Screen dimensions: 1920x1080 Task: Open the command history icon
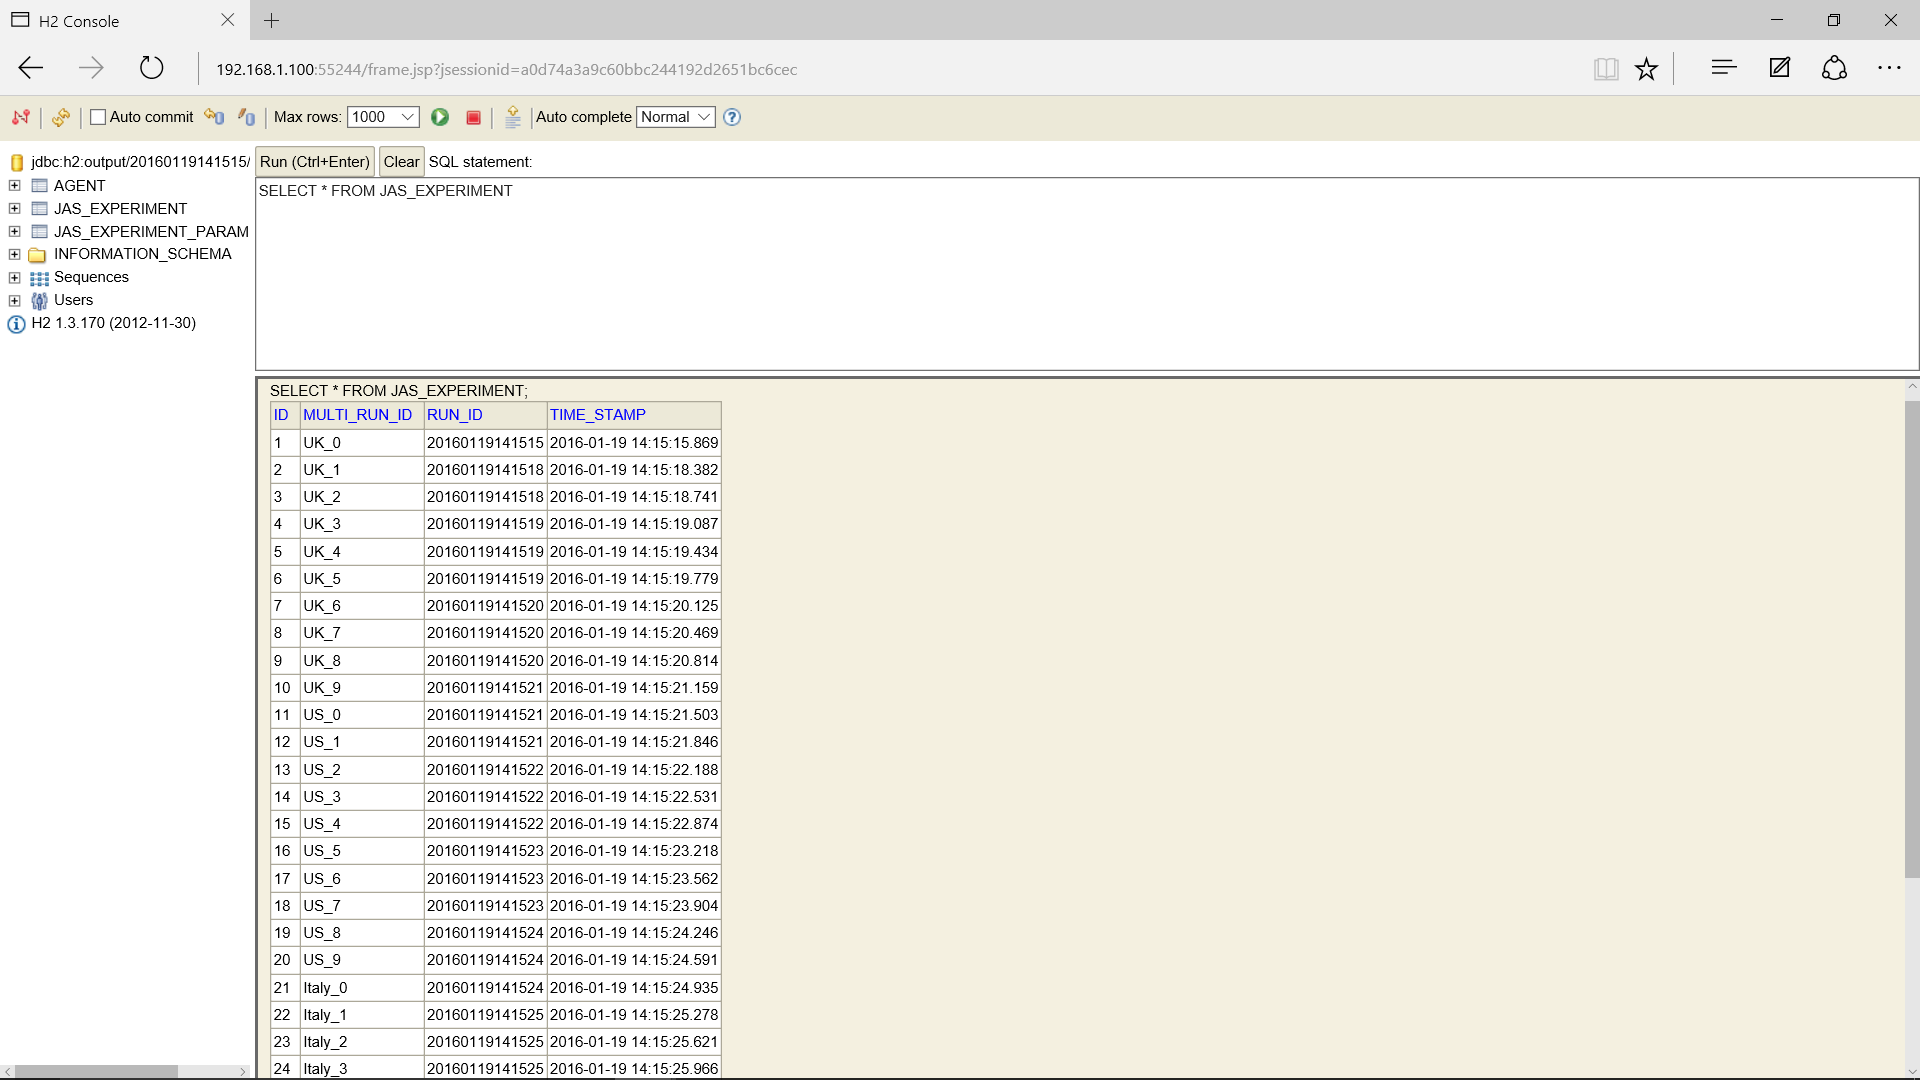click(513, 117)
